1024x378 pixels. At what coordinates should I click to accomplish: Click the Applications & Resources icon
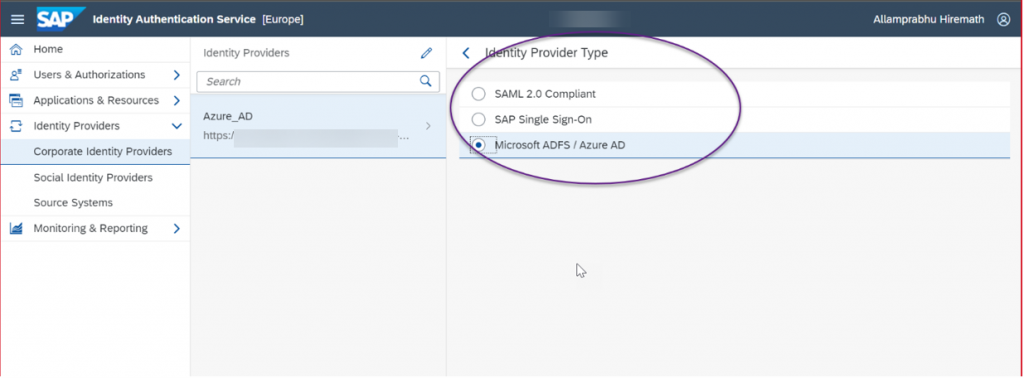(16, 101)
